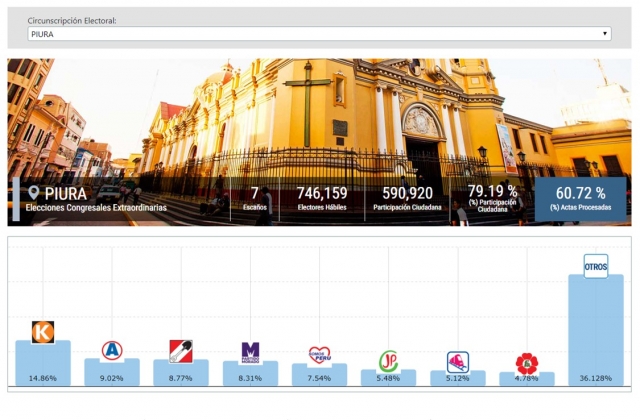Click the blue and pink party logo
The image size is (640, 420).
point(457,362)
